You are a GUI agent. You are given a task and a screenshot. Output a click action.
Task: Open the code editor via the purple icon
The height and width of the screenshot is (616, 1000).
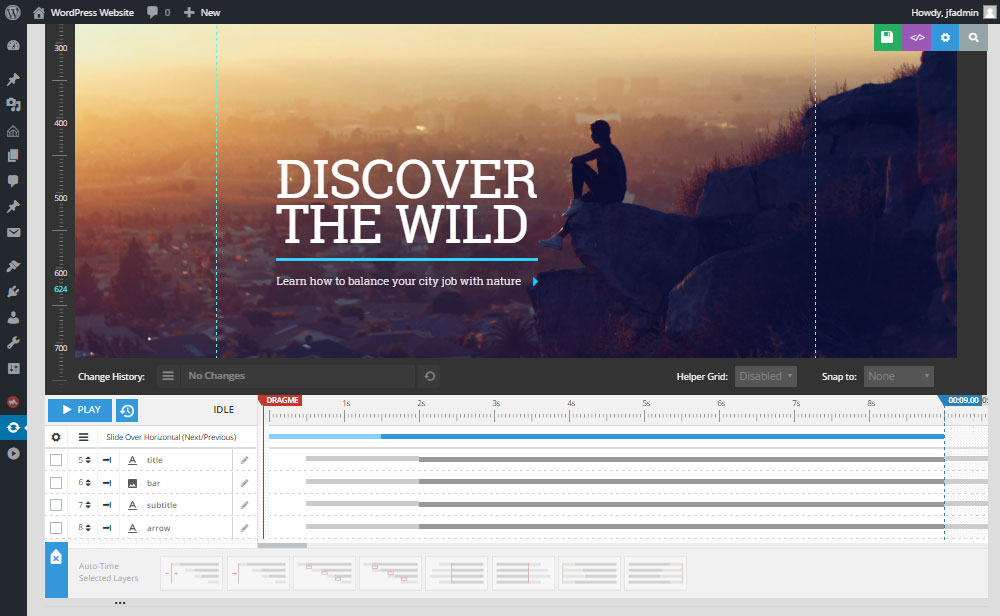(x=916, y=37)
